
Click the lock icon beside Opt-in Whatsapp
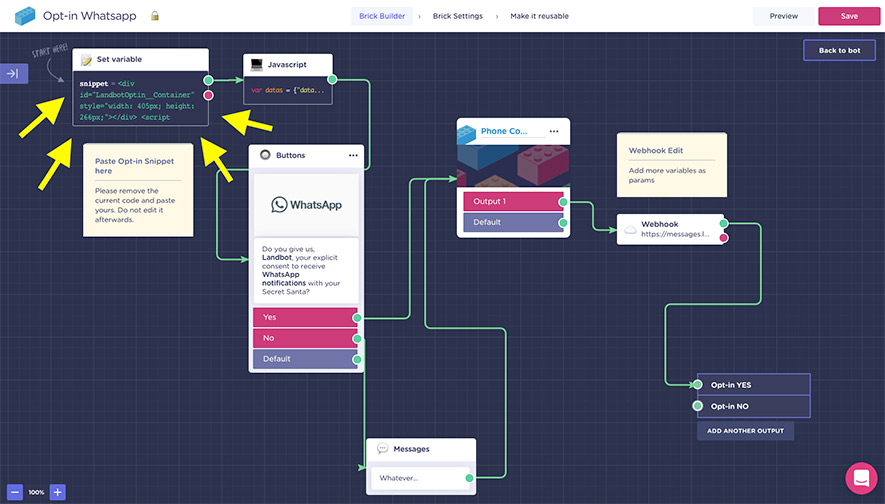click(x=155, y=16)
